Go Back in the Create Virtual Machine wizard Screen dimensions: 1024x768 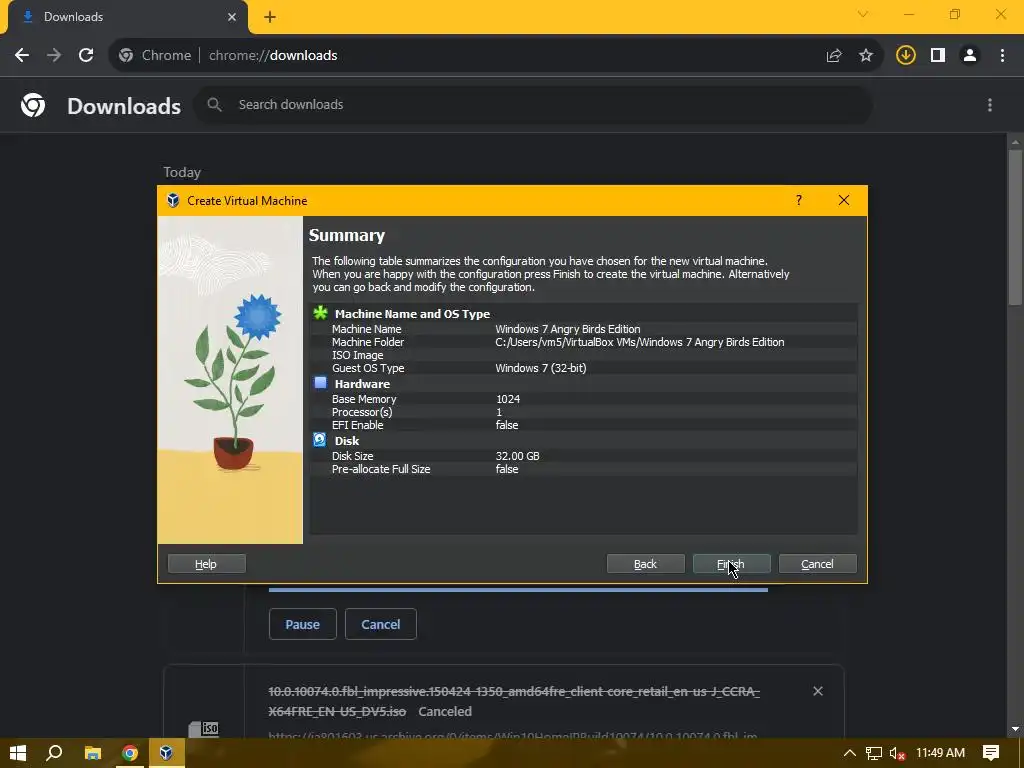coord(645,564)
